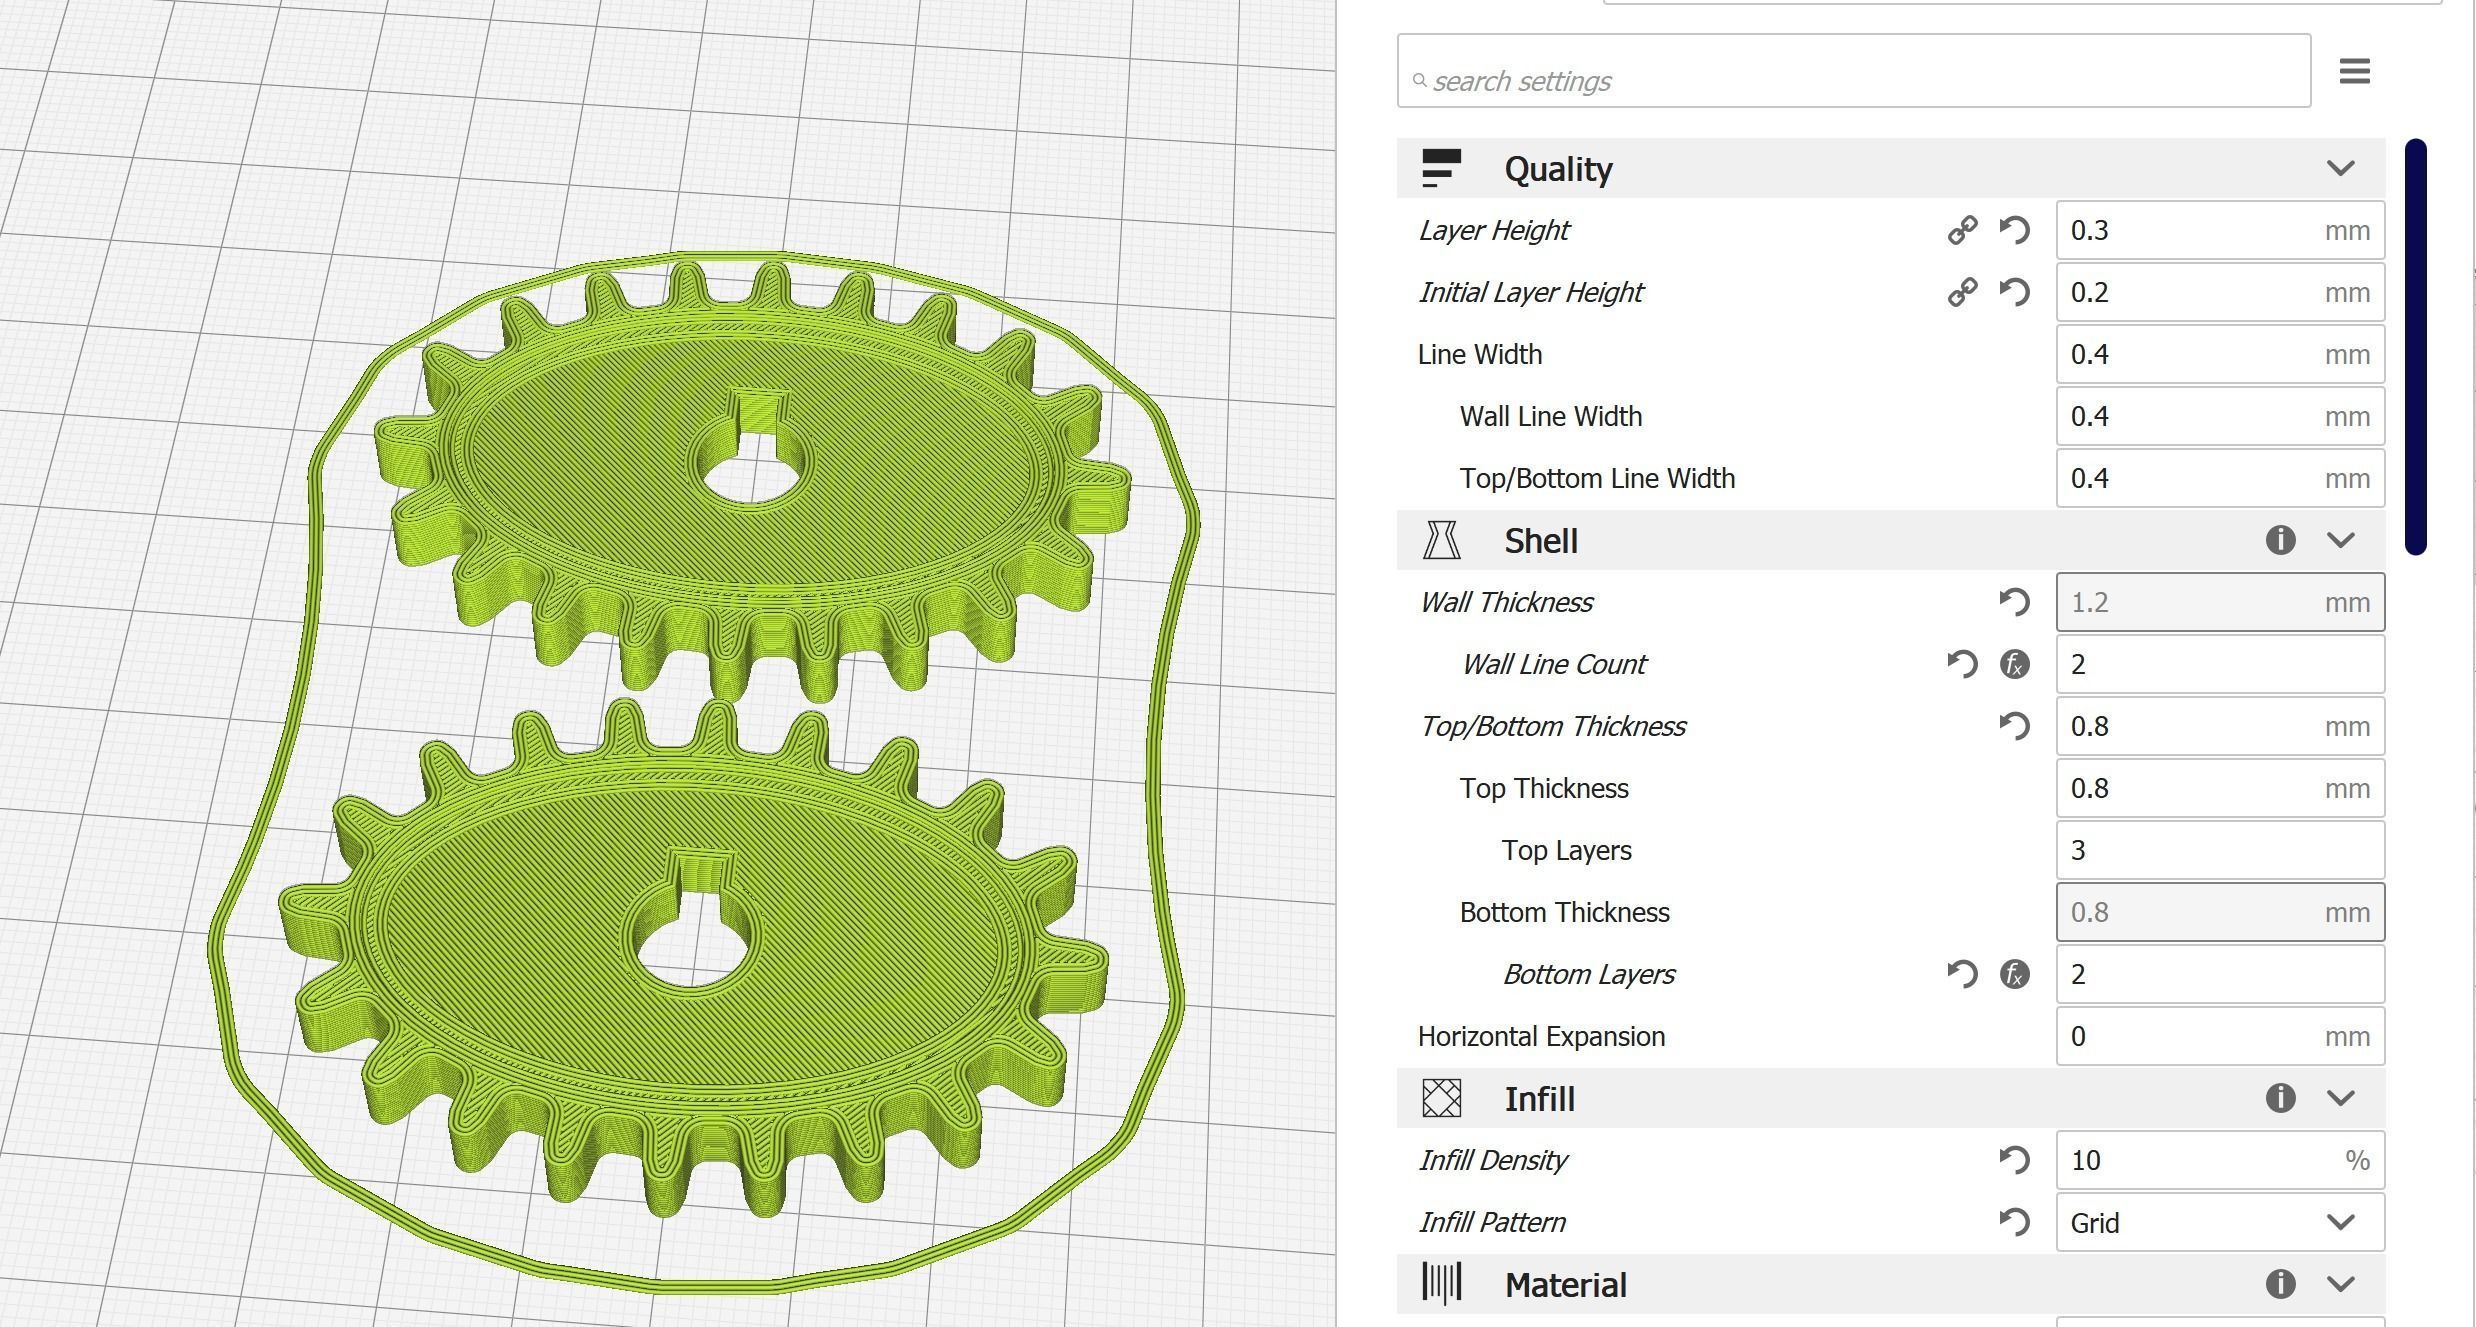Click the Infill category icon
This screenshot has height=1327, width=2476.
pyautogui.click(x=1441, y=1098)
